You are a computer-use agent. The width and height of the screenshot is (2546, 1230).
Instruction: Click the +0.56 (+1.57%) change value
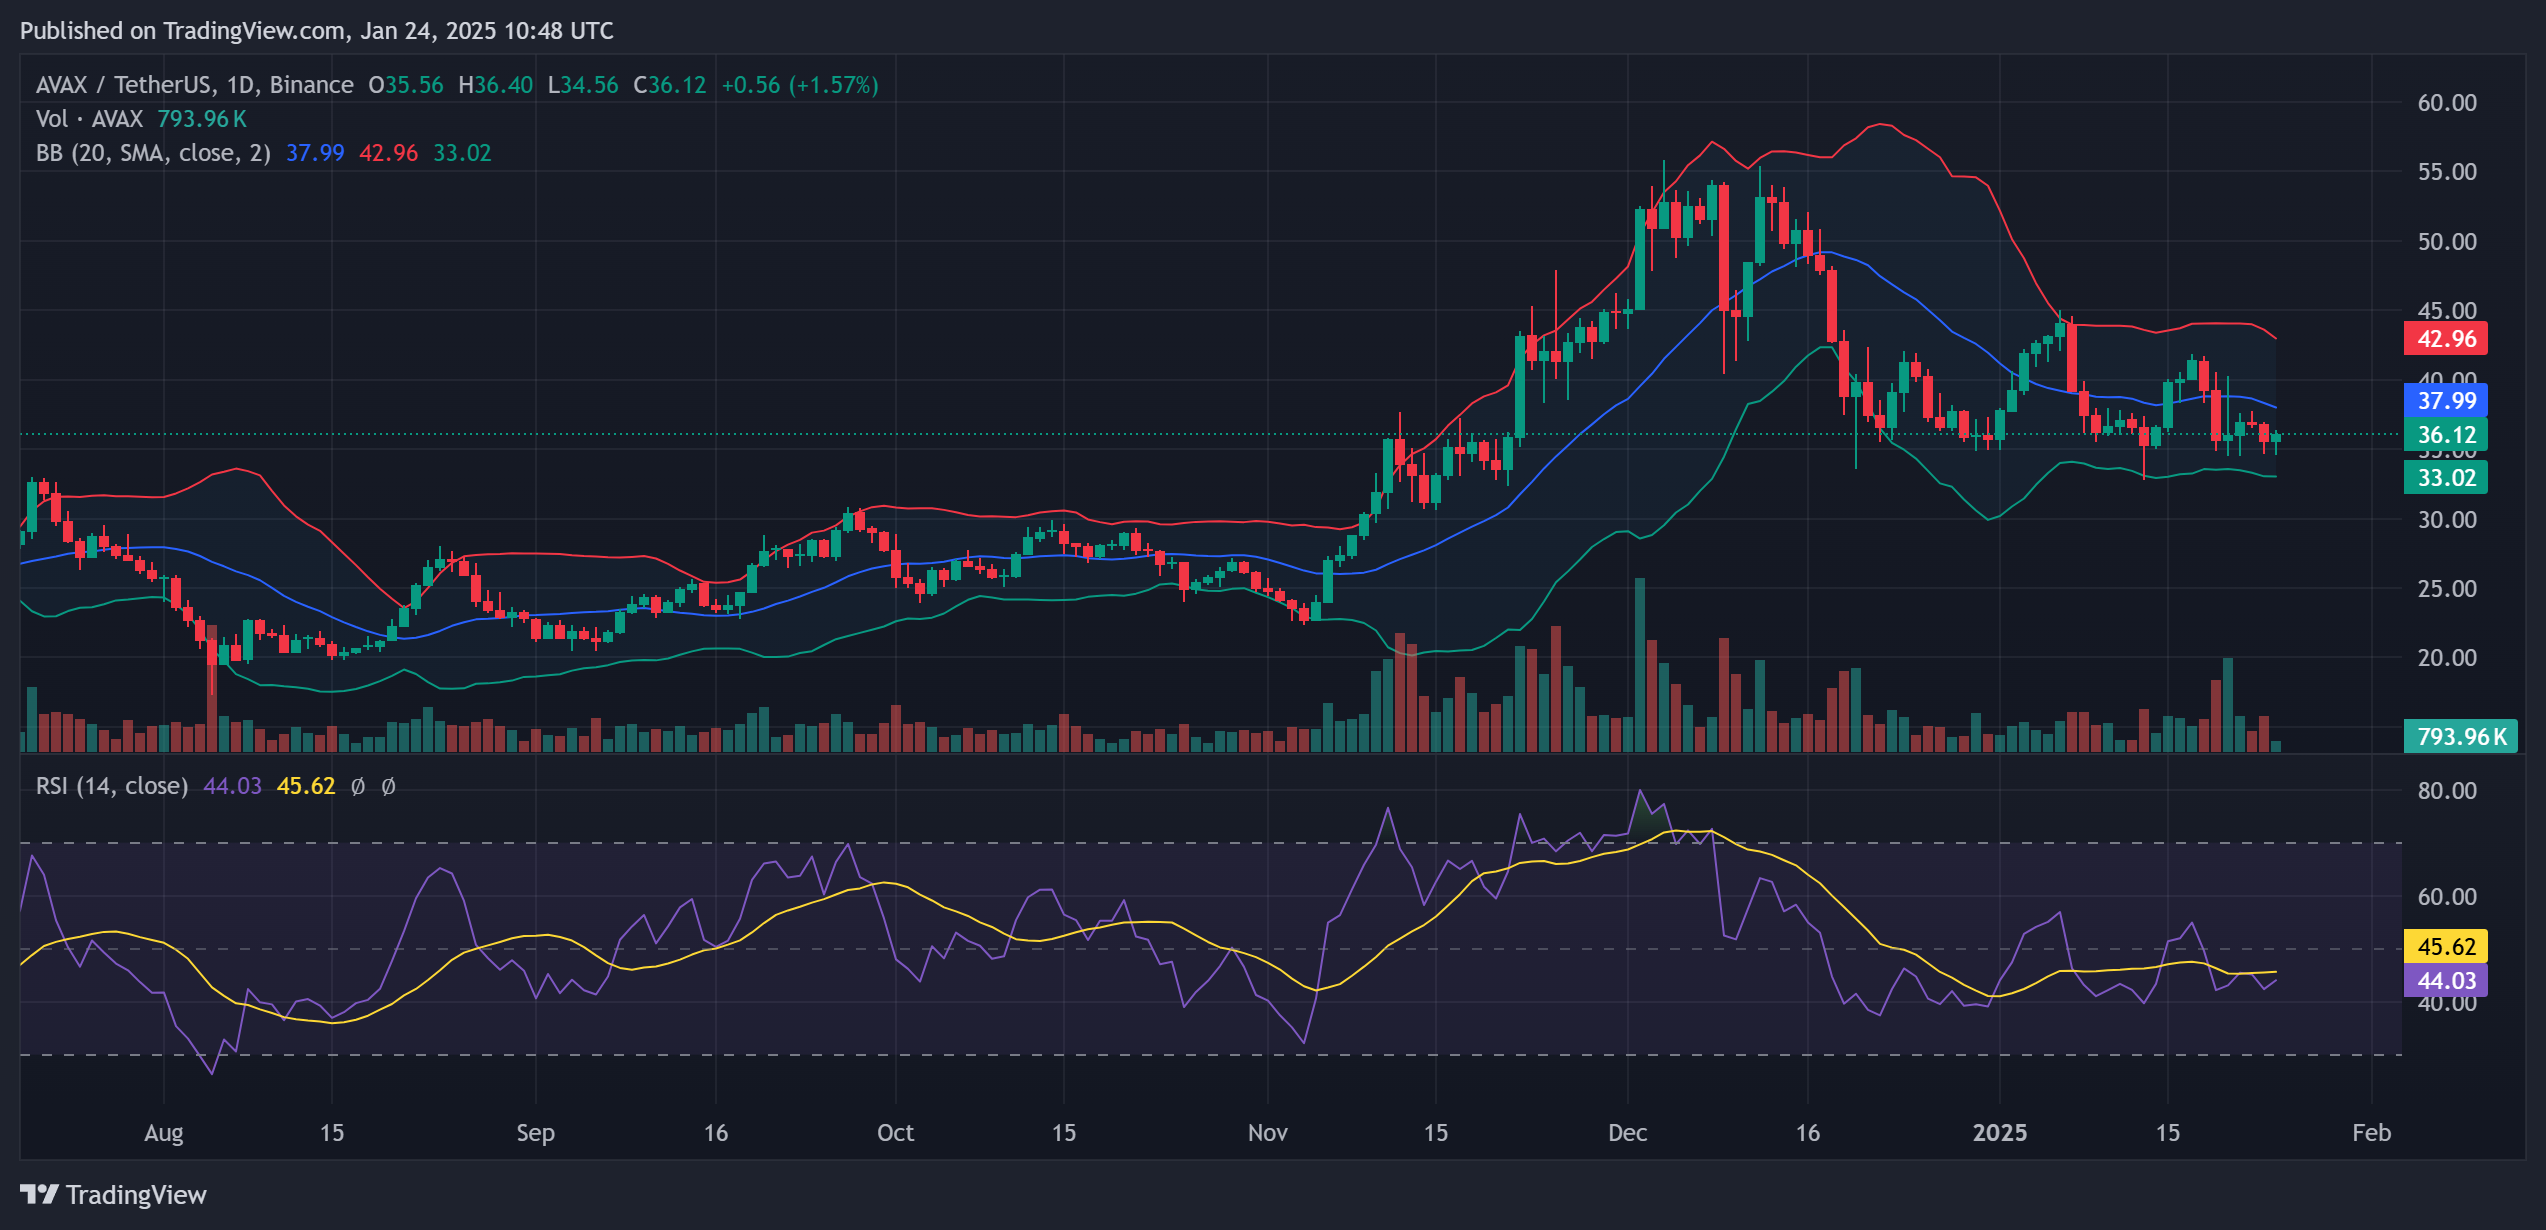[800, 85]
